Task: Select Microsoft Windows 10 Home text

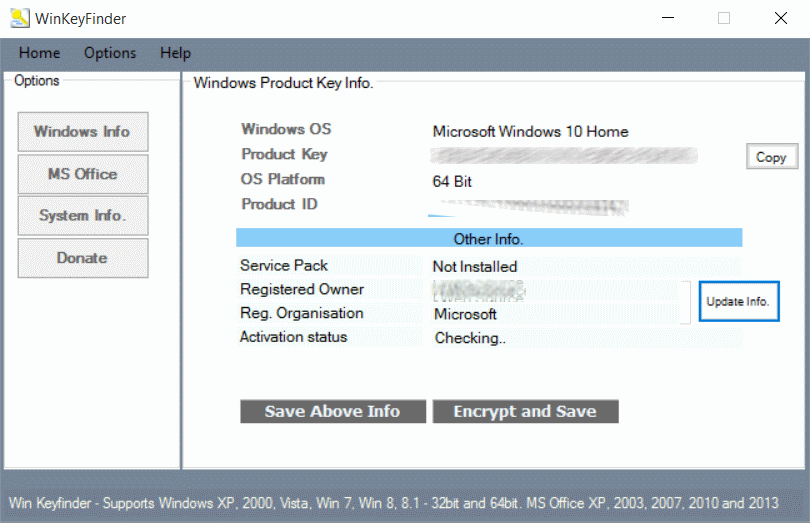Action: click(x=531, y=132)
